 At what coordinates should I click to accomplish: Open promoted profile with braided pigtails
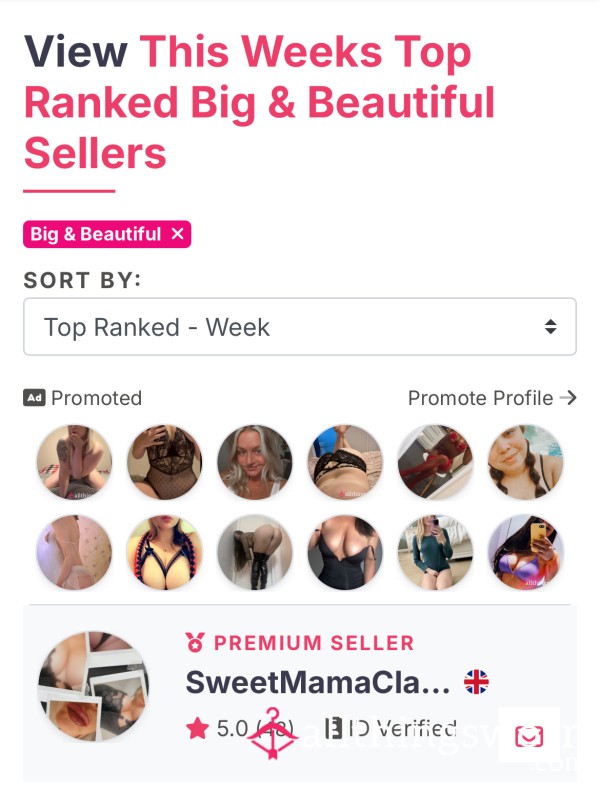click(x=526, y=462)
